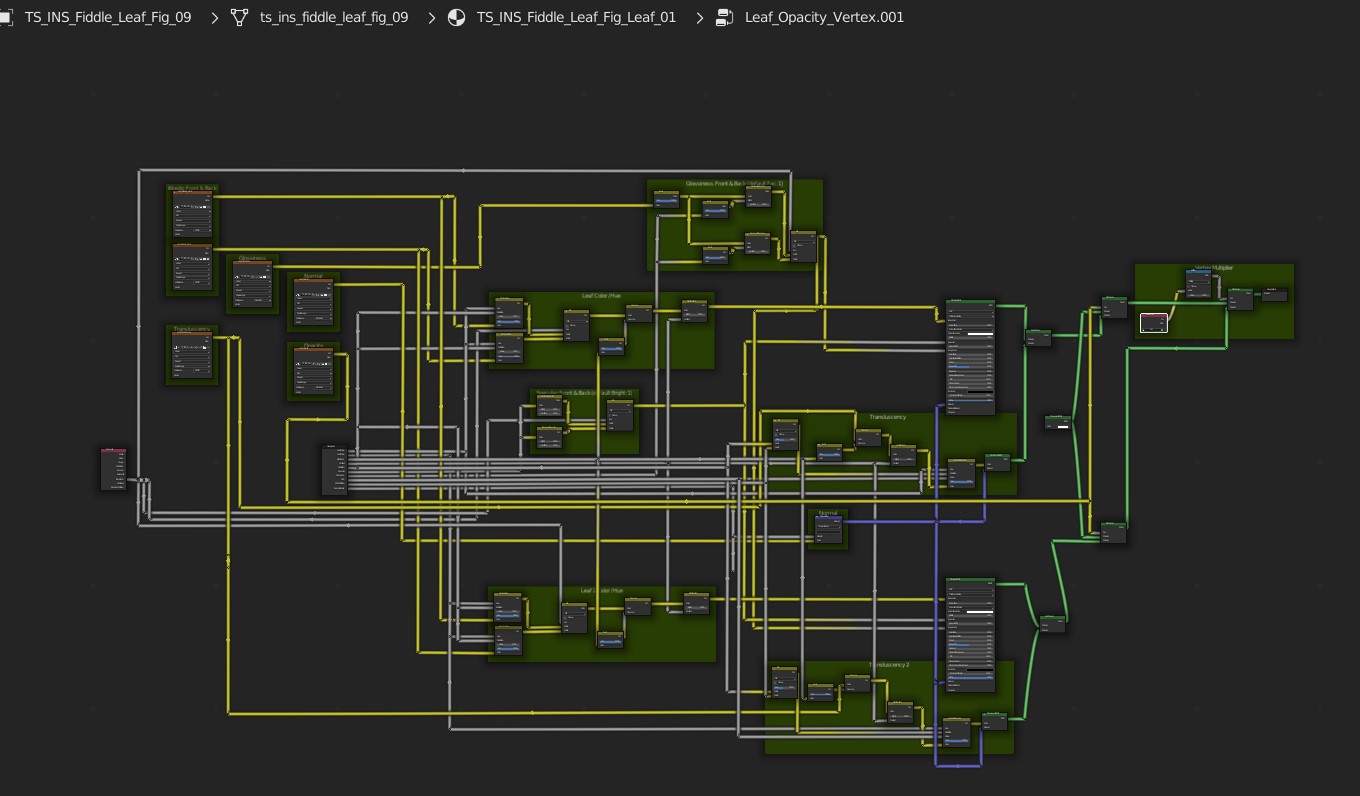Screen dimensions: 1360x796
Task: Select the lower Principled BSDF shader node
Action: tap(970, 634)
